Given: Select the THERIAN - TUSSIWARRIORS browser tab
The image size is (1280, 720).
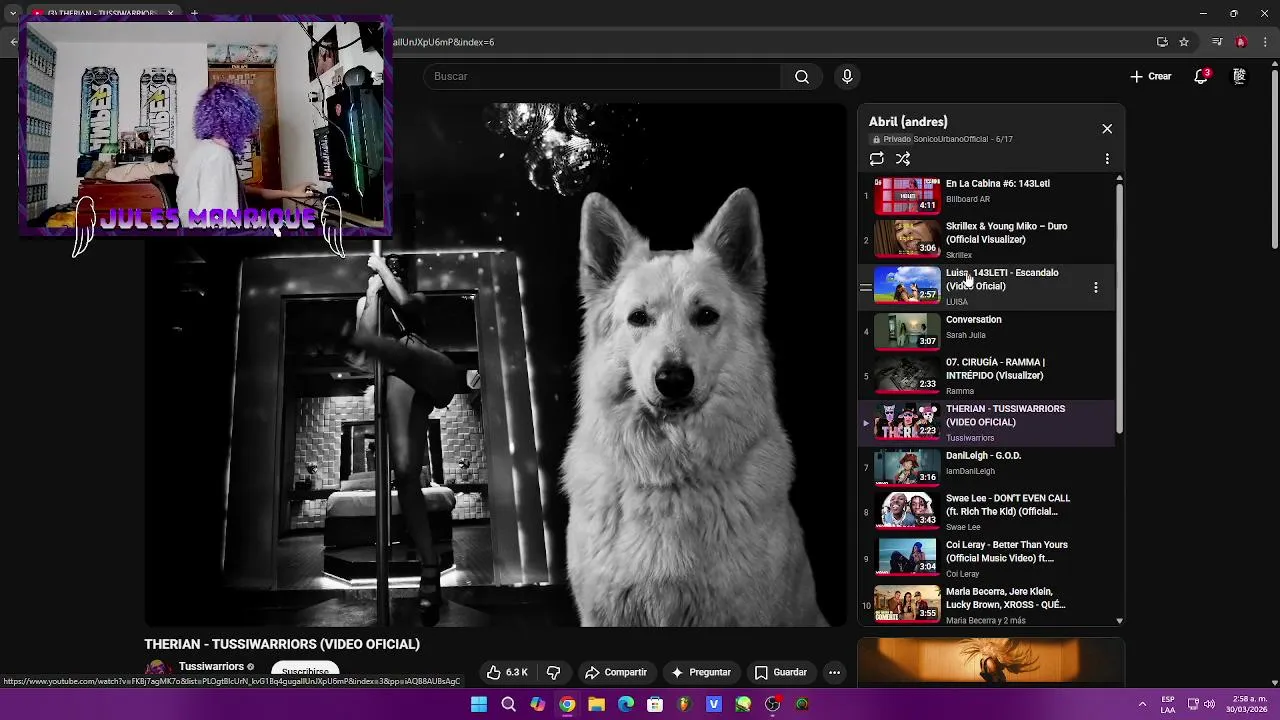Looking at the screenshot, I should (100, 13).
